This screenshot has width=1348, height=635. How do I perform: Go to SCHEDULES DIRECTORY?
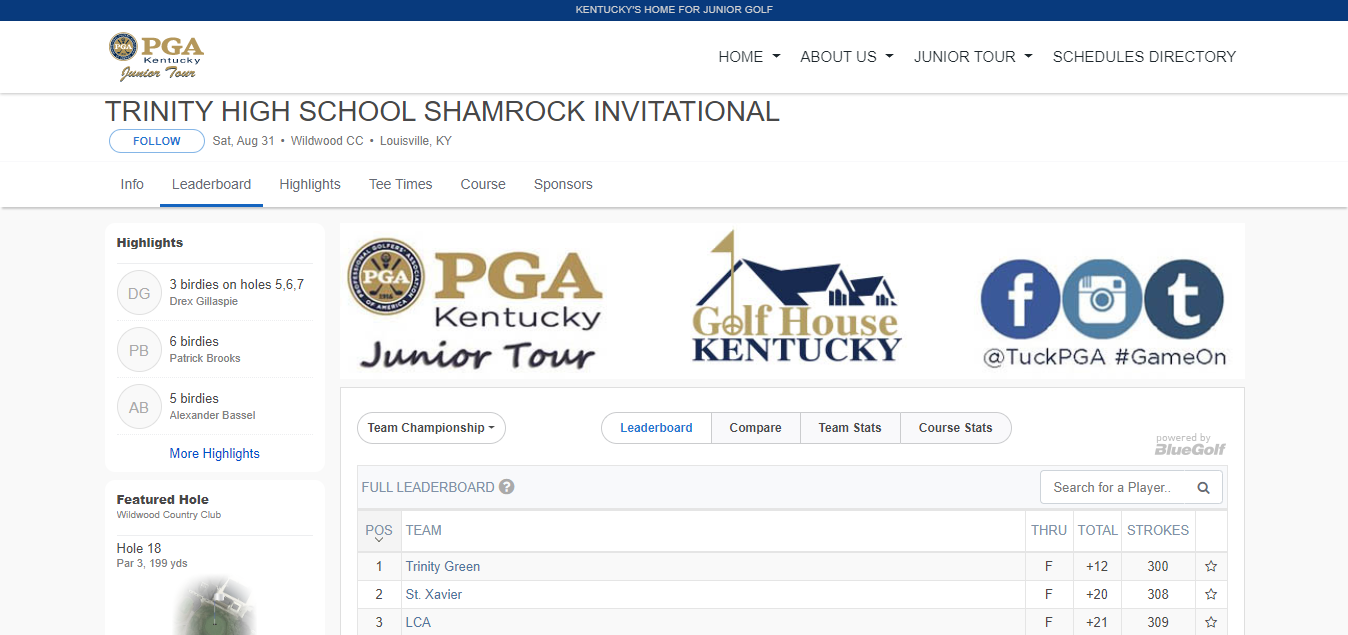click(x=1144, y=57)
